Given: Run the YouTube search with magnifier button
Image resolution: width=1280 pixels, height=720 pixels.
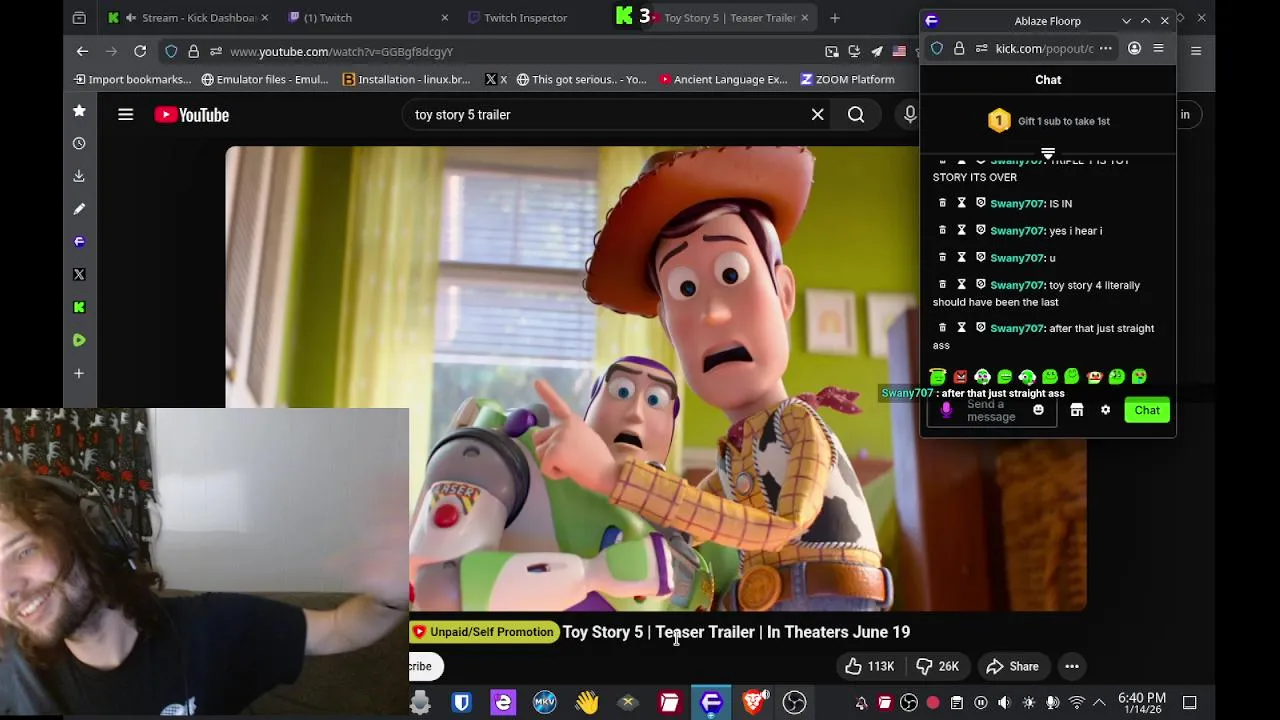Looking at the screenshot, I should 856,115.
